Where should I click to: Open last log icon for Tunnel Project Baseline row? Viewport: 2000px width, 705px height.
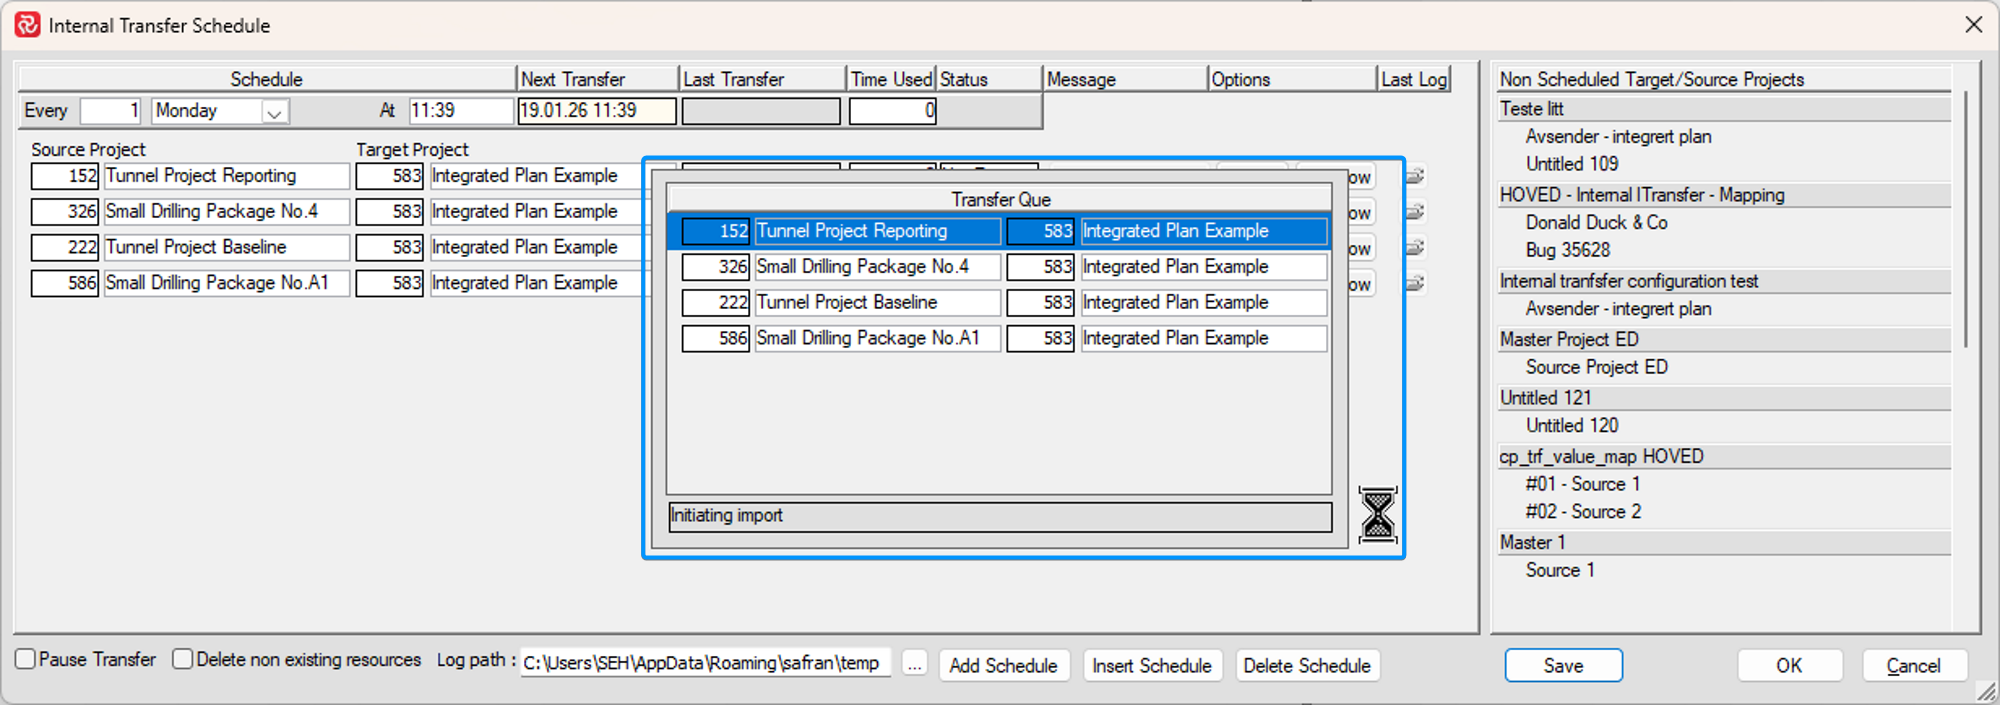point(1415,248)
